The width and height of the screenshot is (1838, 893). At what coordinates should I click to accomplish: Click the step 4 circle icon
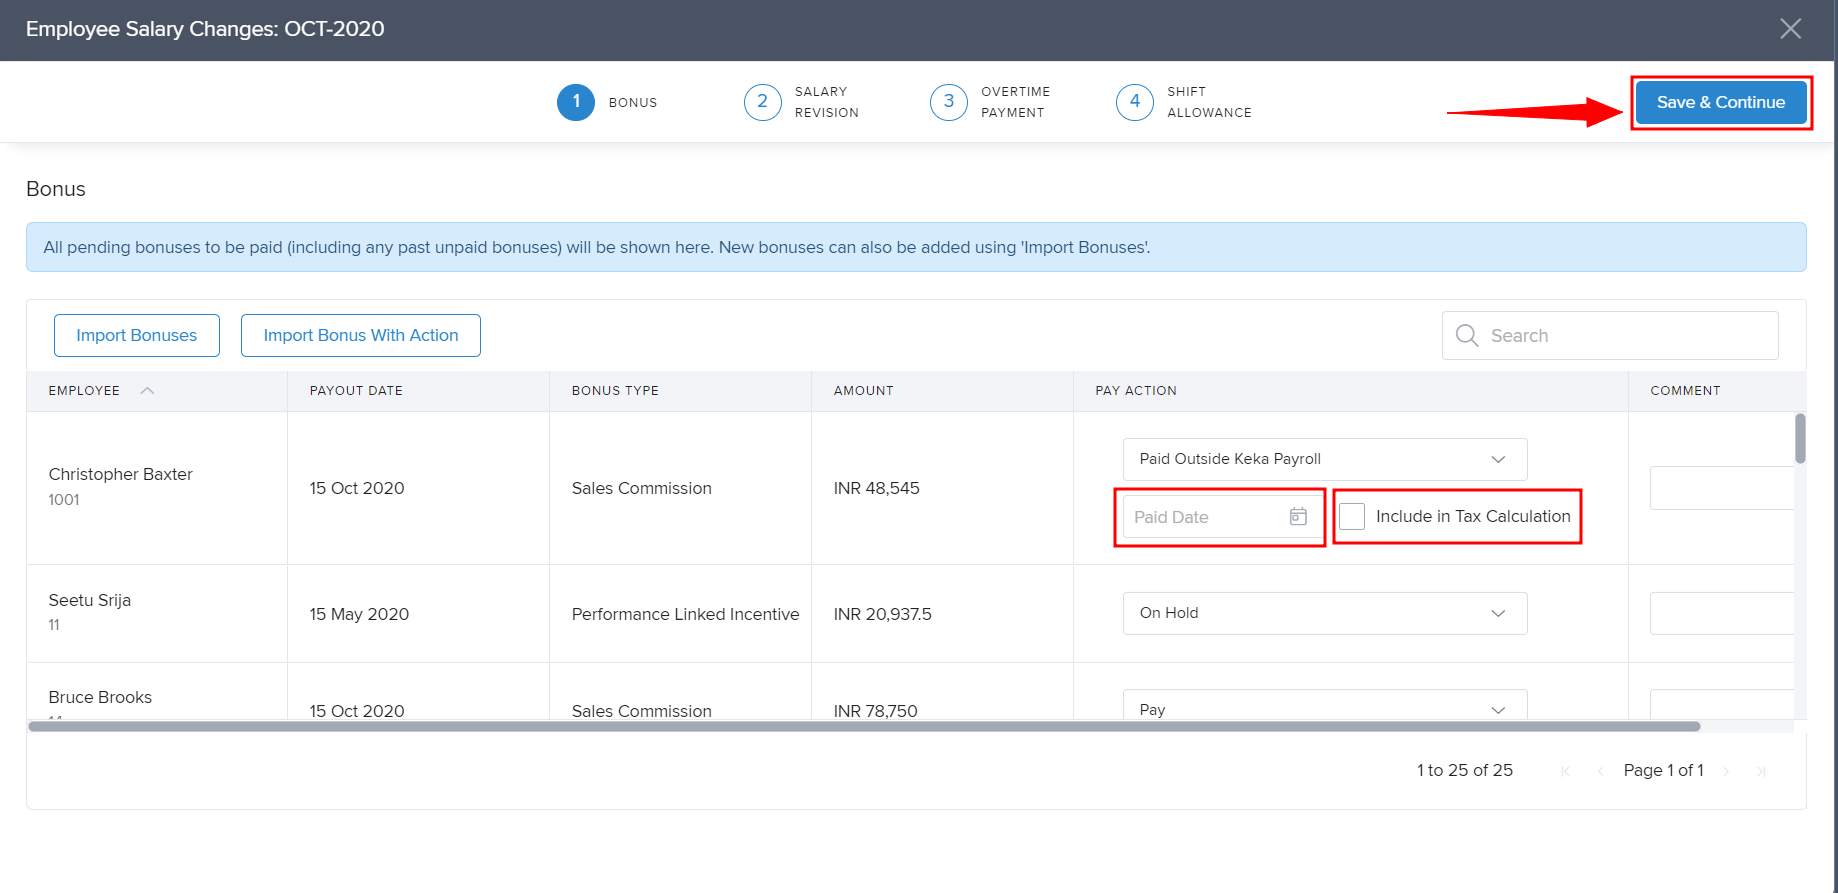tap(1134, 102)
